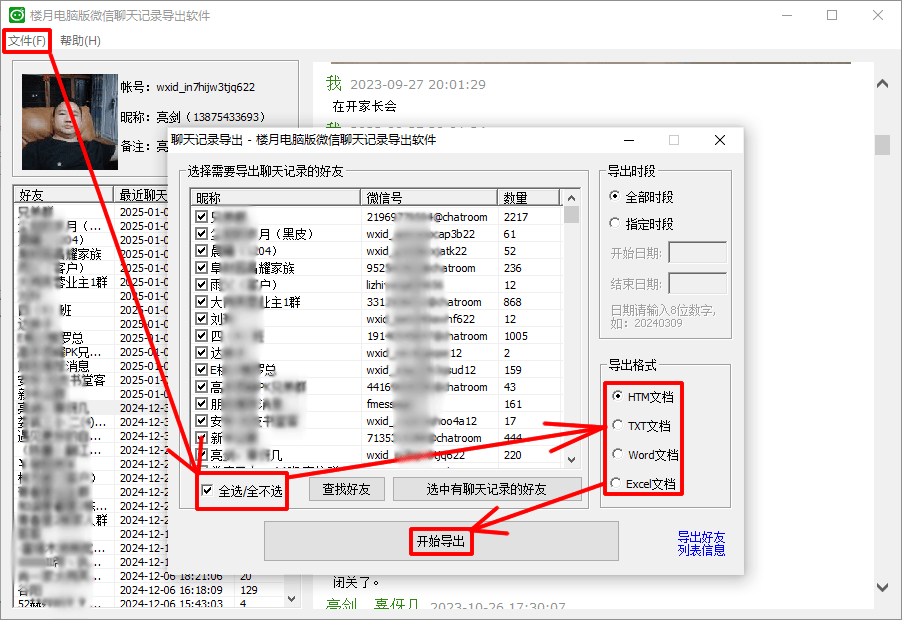This screenshot has height=620, width=902.
Task: Uncheck the 月（黑皮） friend row checkbox
Action: pos(201,234)
